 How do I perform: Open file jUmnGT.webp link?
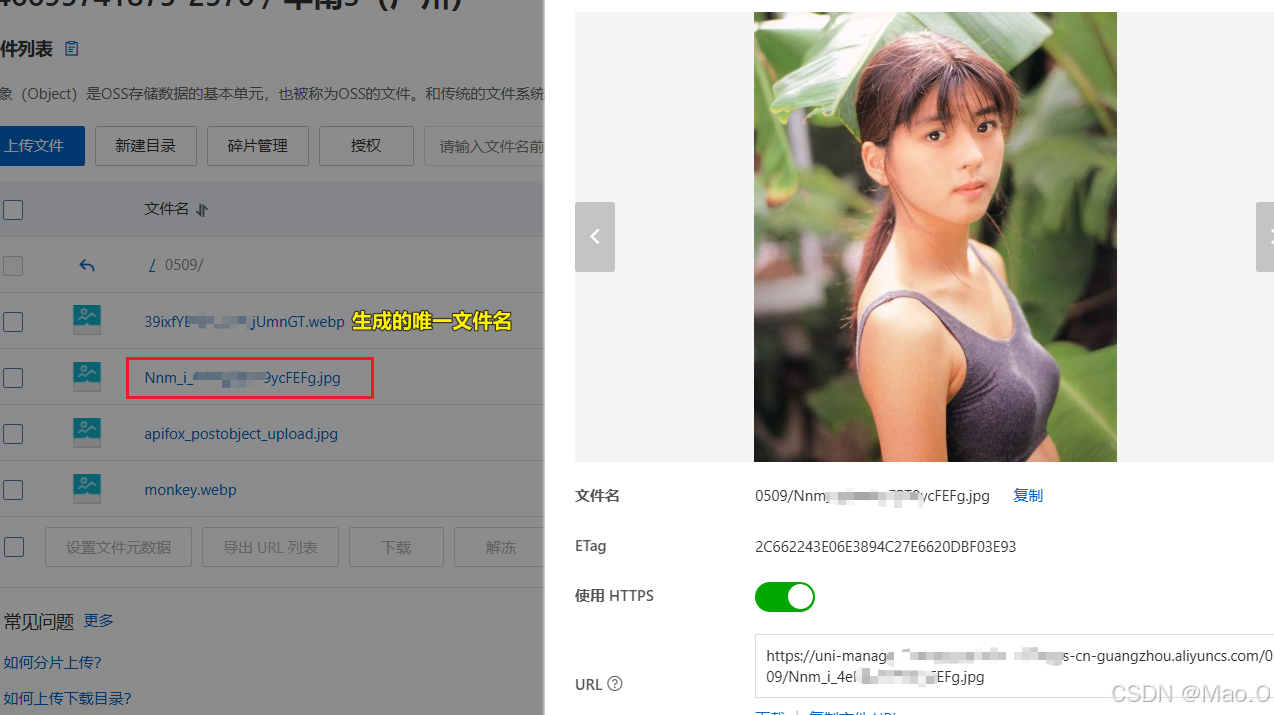244,322
